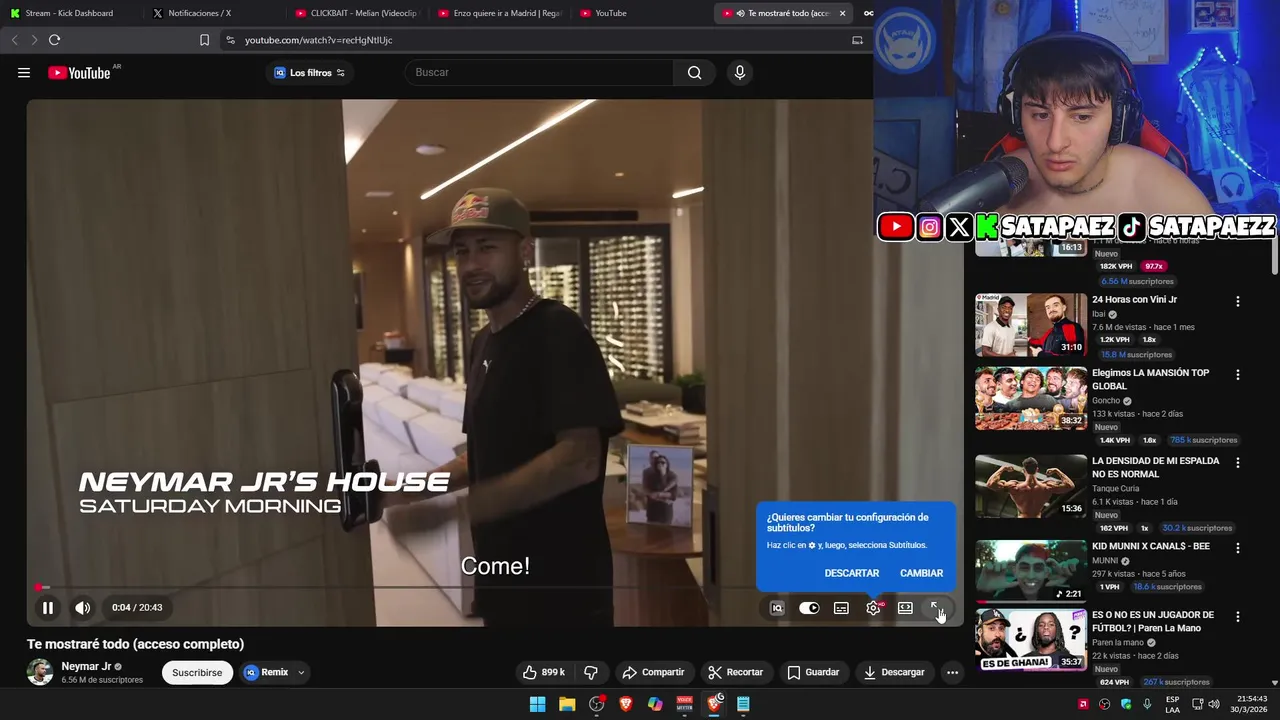This screenshot has width=1280, height=720.
Task: Open KID MUNNI X CANALS thumbnail
Action: [1031, 571]
